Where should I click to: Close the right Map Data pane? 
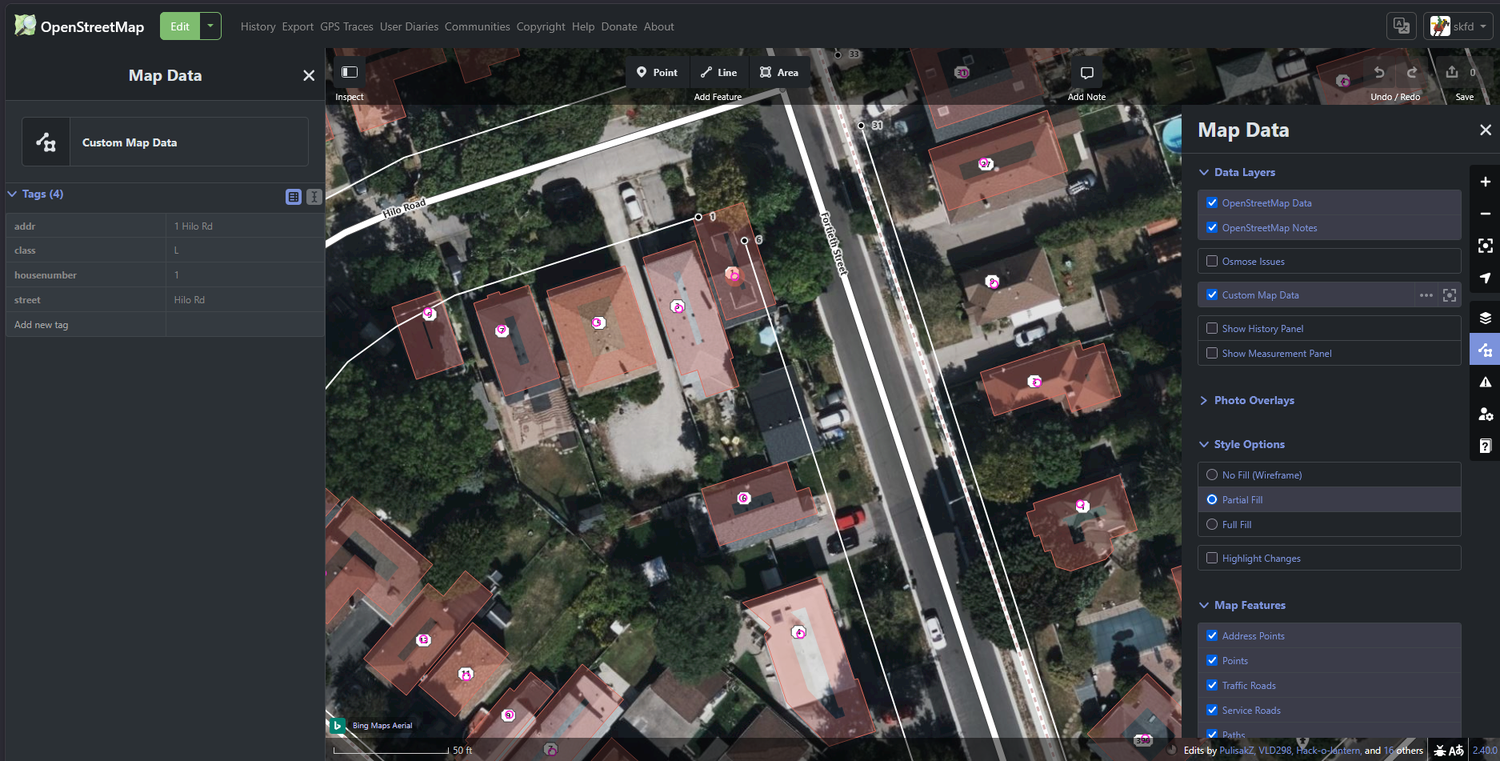tap(1485, 130)
